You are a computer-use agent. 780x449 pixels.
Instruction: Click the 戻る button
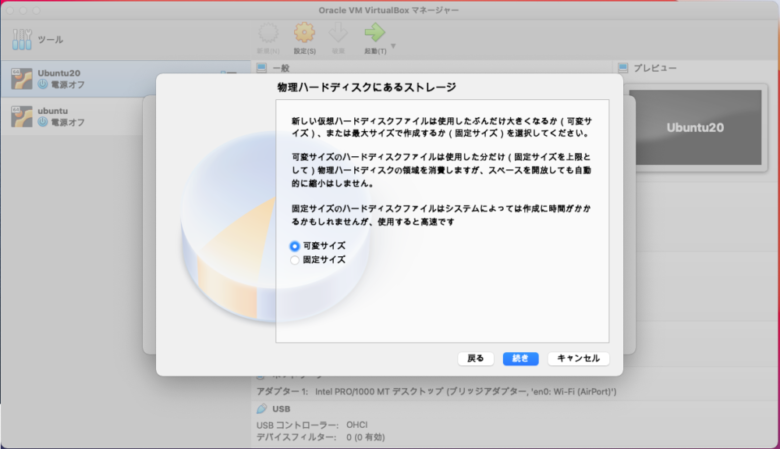(476, 359)
